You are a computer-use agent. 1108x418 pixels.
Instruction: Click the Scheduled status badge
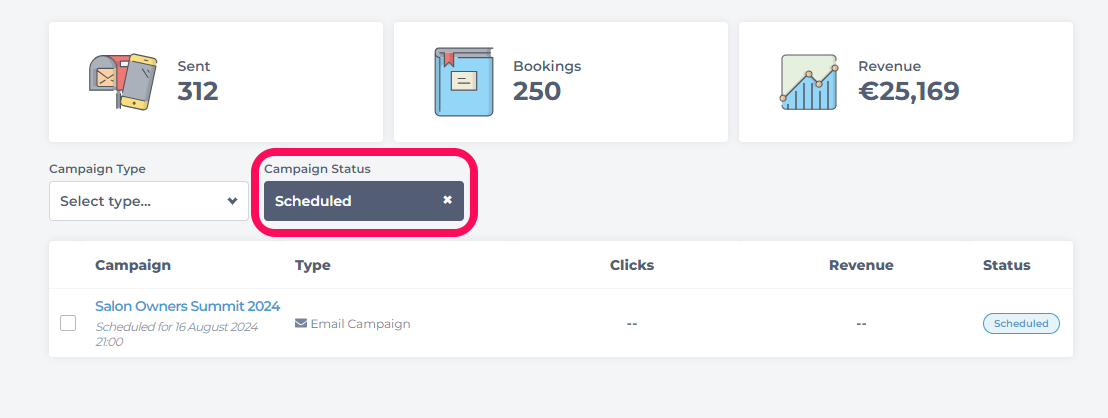click(1021, 323)
